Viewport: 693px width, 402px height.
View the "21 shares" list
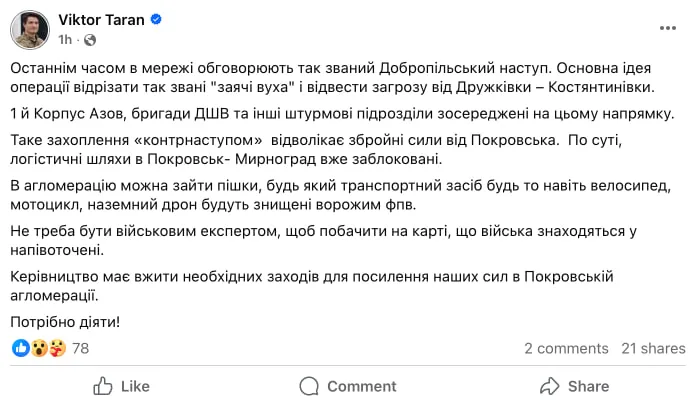pos(653,348)
